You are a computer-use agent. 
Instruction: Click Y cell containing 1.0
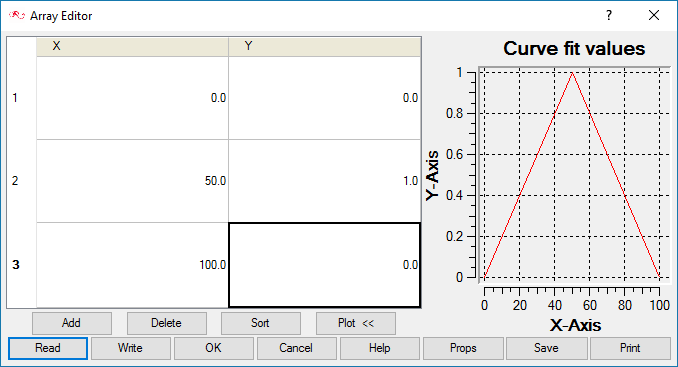[324, 181]
